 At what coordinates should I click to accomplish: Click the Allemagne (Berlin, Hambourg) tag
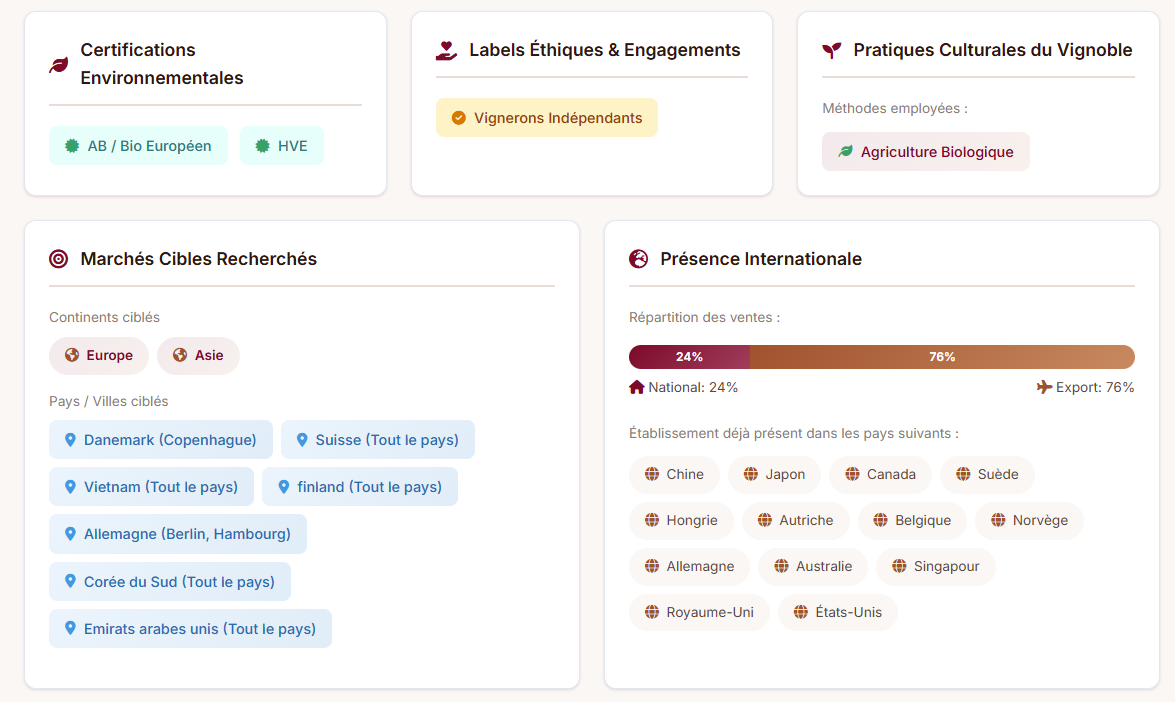coord(178,534)
